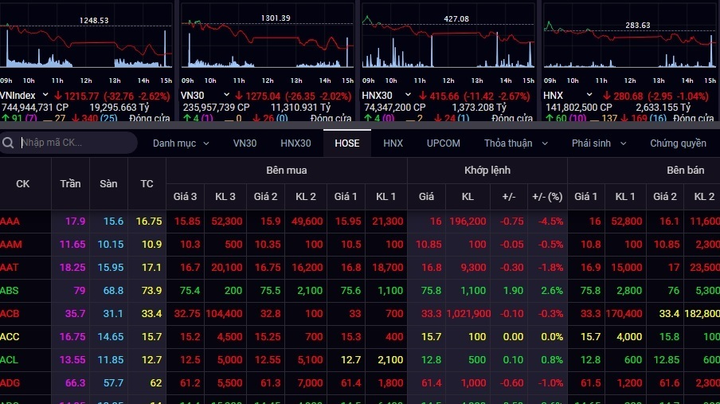Switch to the VN30 tab
This screenshot has height=404, width=720.
tap(245, 143)
